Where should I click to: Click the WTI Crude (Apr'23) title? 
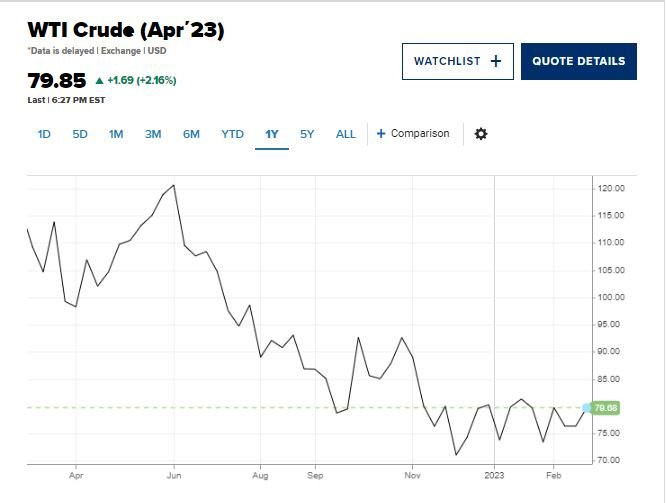click(126, 30)
